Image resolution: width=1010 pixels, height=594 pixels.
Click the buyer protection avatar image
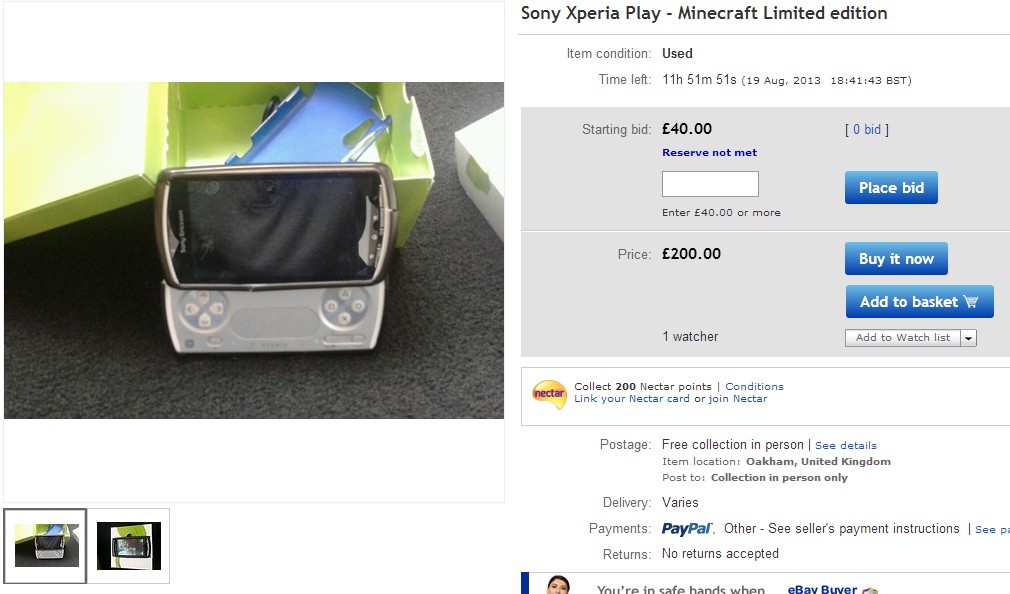[558, 585]
